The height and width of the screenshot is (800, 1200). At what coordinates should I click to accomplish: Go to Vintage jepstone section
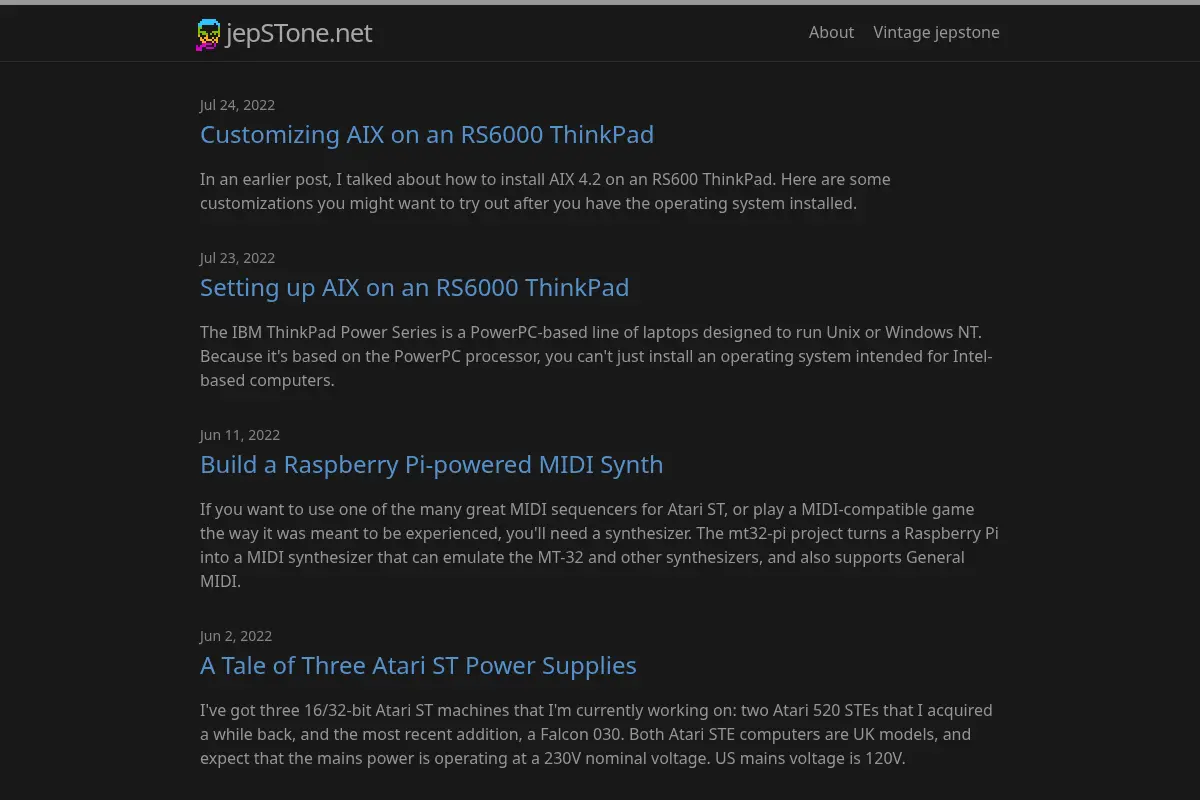[x=936, y=32]
